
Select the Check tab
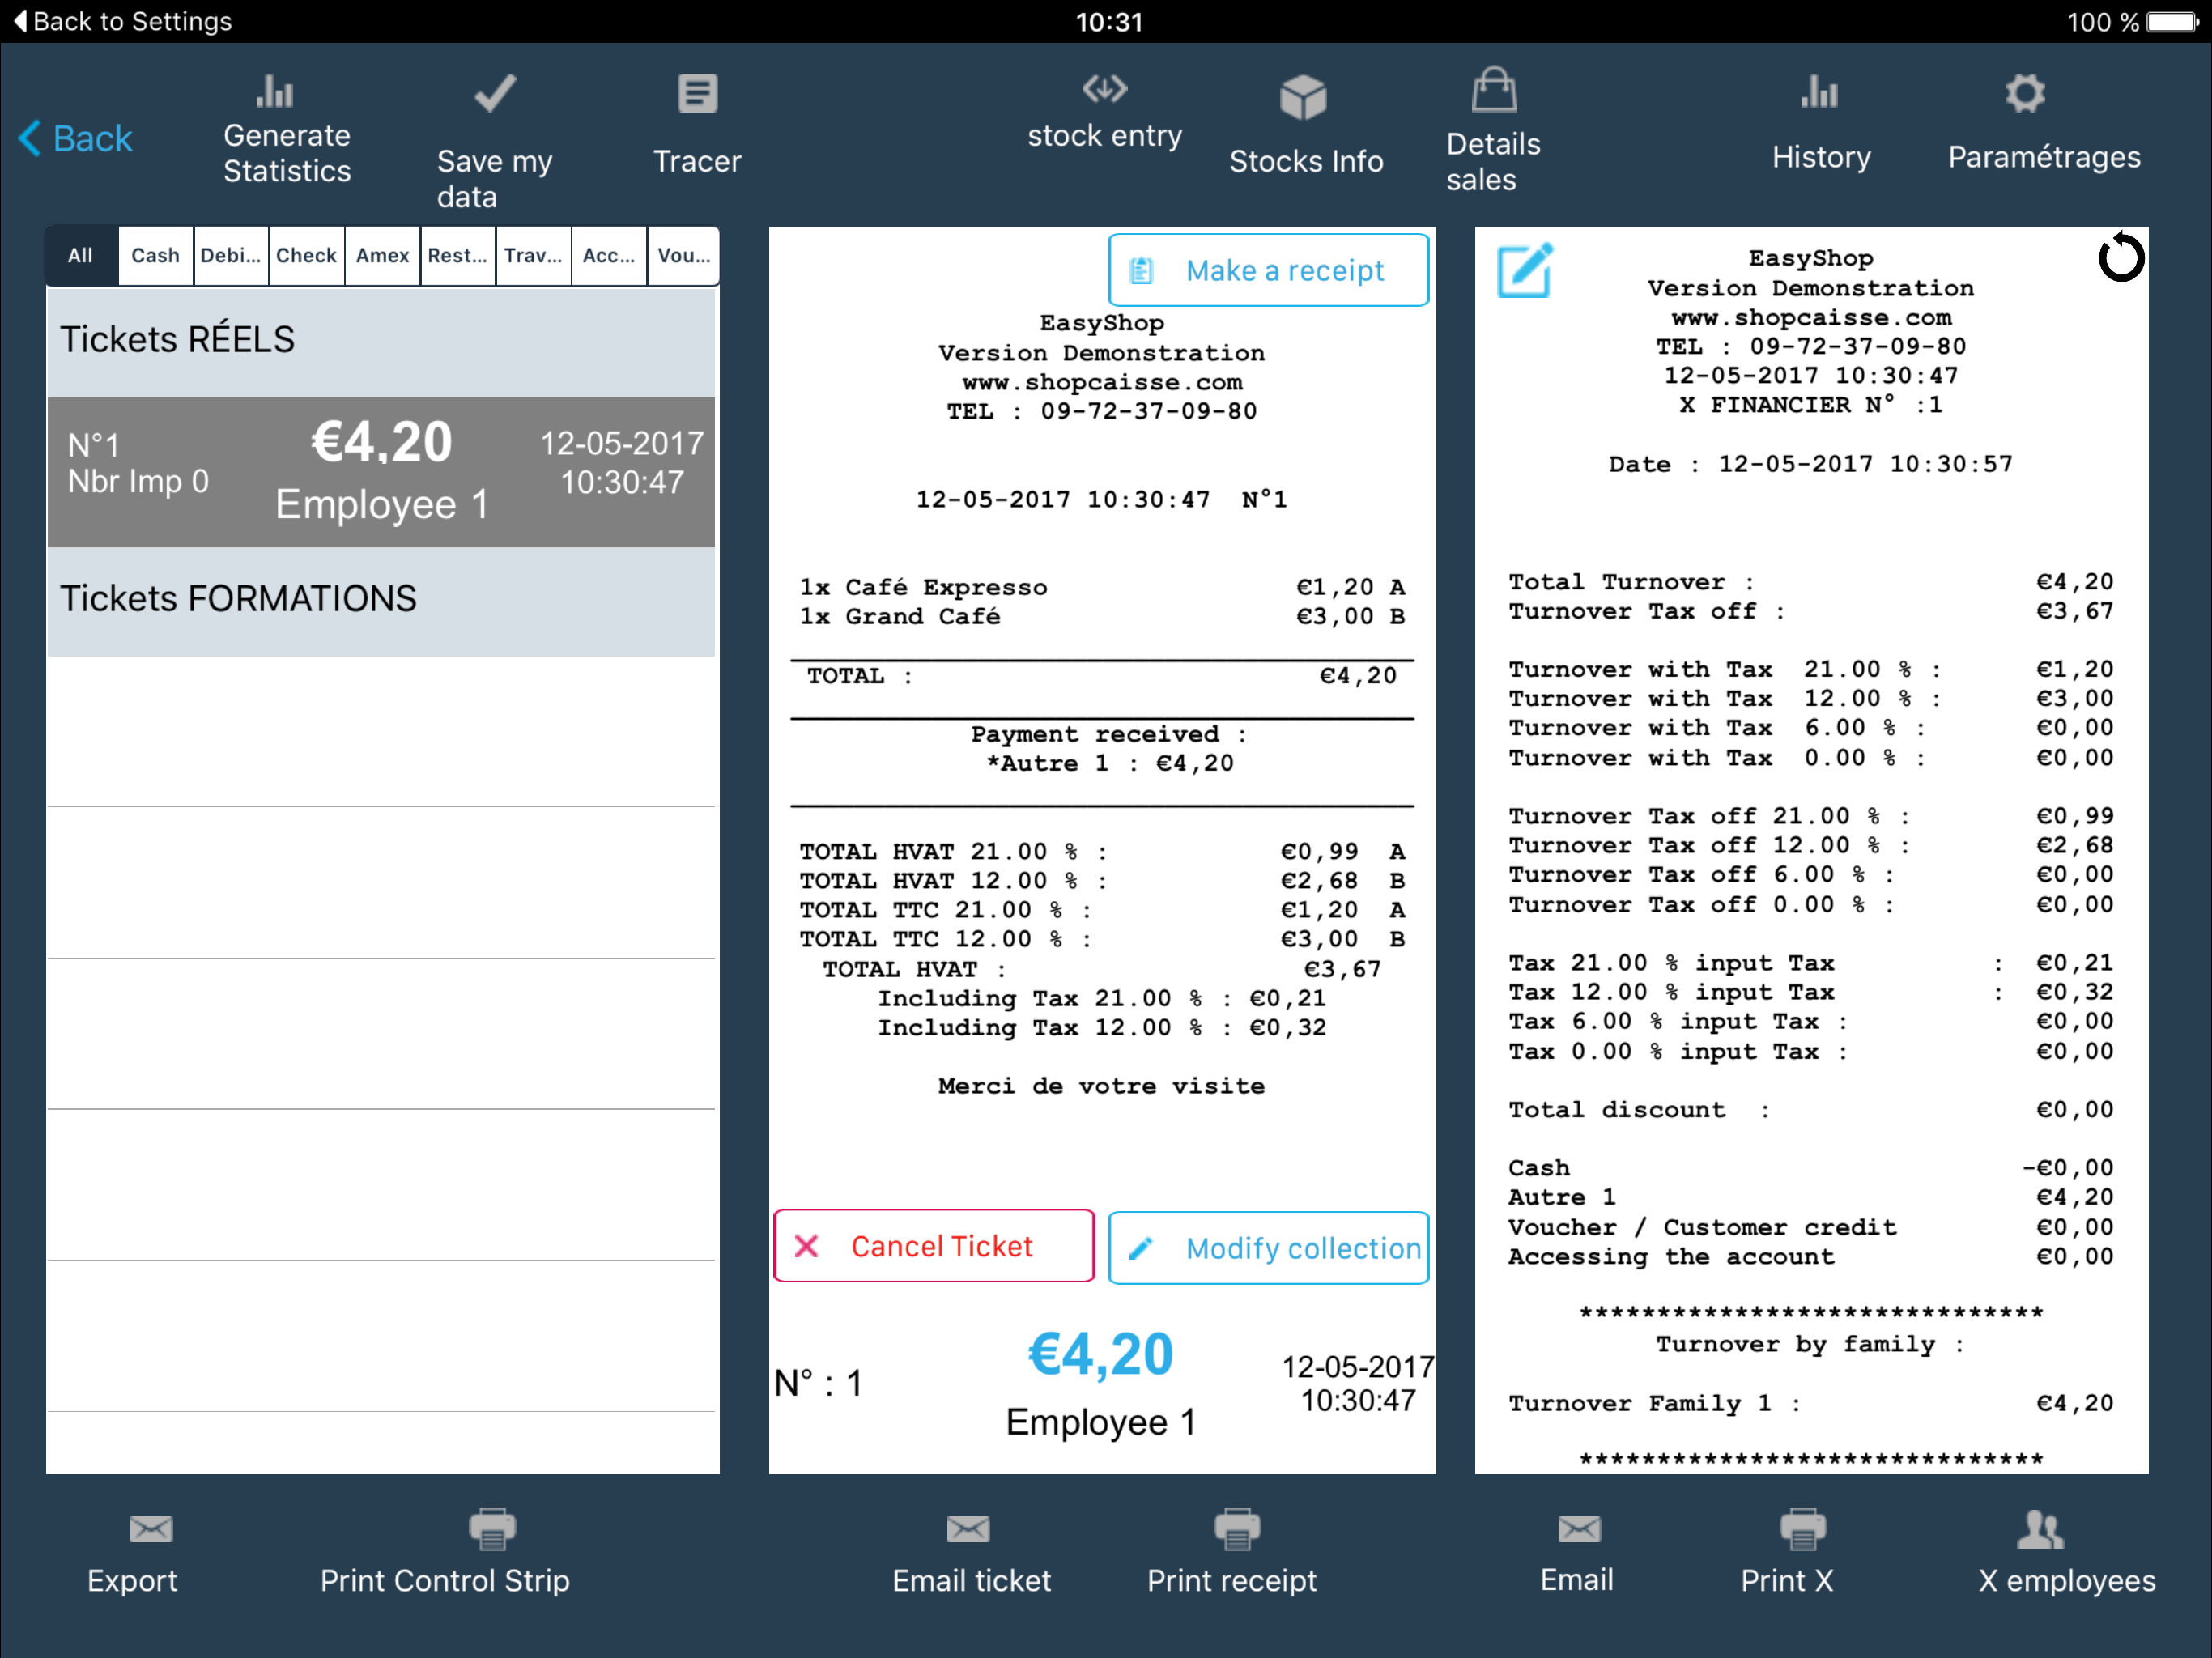(306, 256)
